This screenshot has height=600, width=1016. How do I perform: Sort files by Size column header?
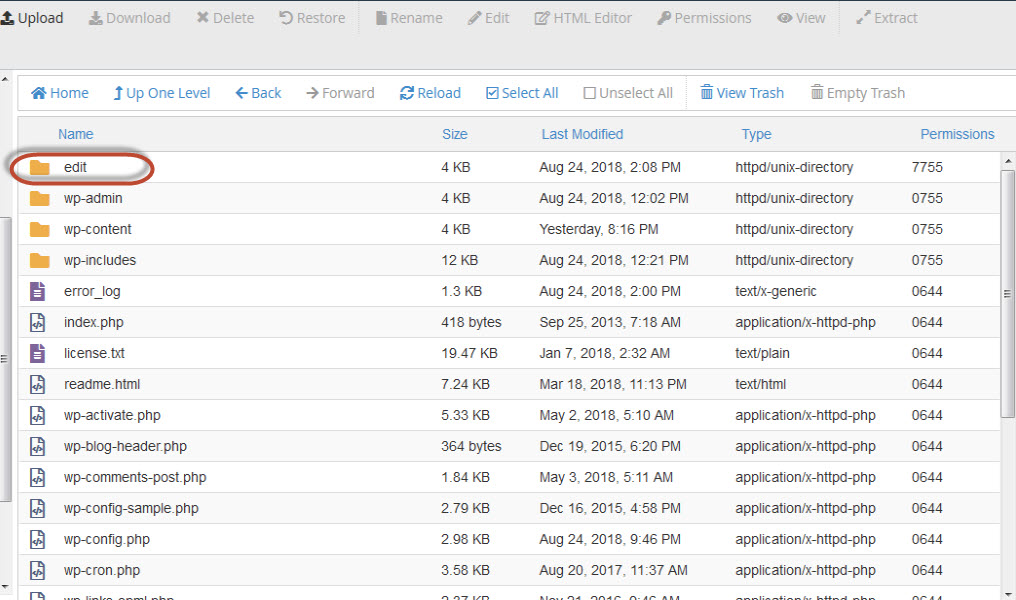click(454, 134)
